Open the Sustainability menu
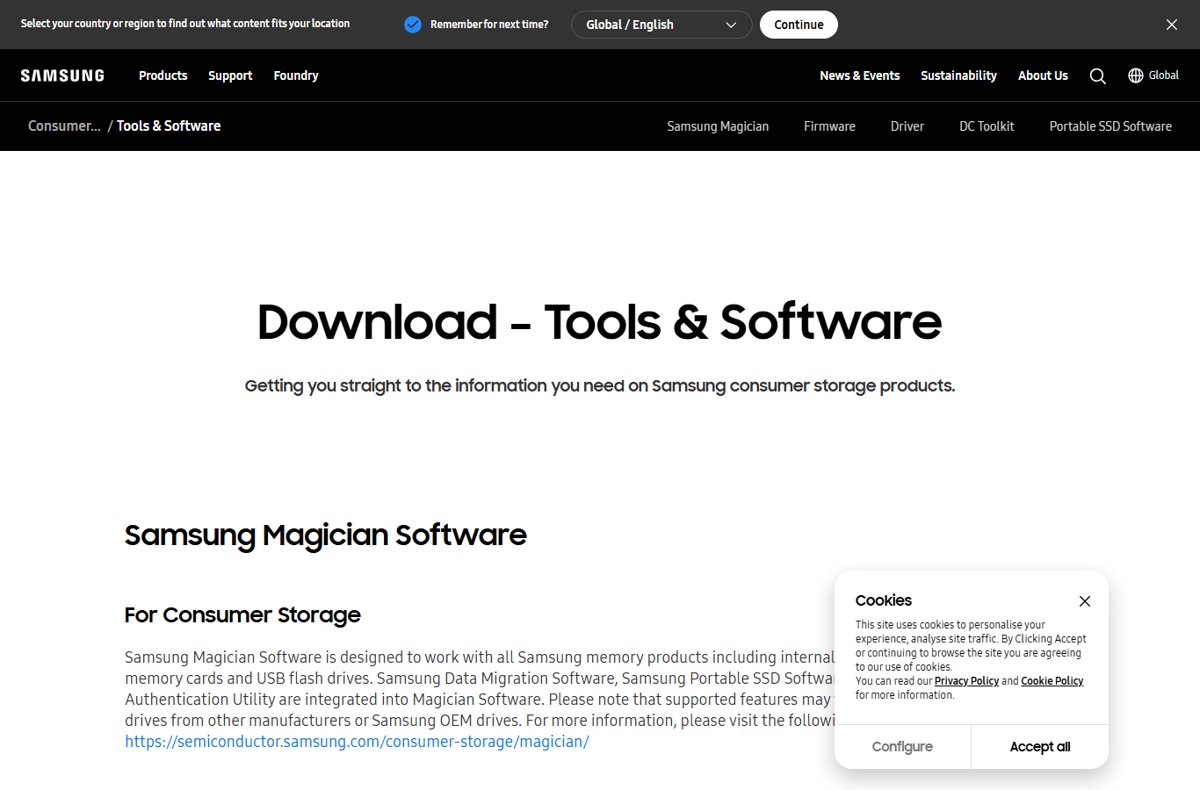Viewport: 1200px width, 790px height. 959,75
